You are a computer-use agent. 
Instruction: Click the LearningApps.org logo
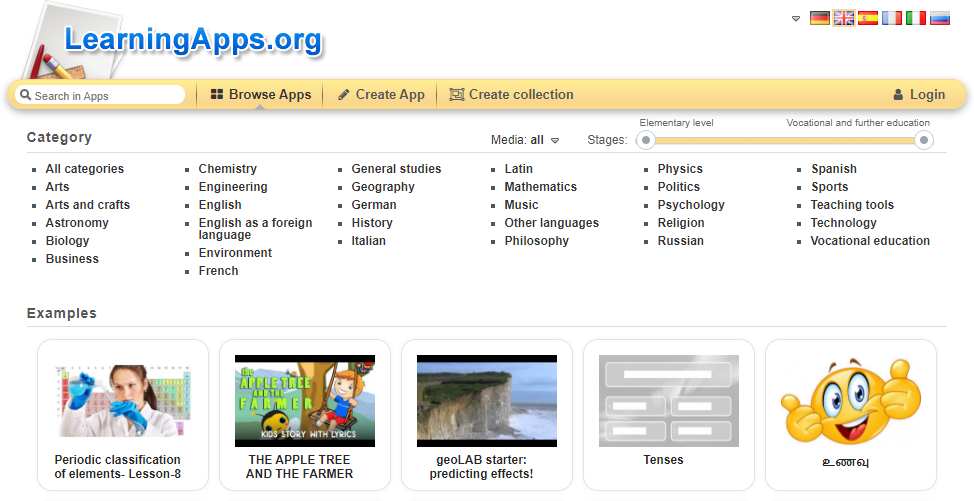point(193,39)
